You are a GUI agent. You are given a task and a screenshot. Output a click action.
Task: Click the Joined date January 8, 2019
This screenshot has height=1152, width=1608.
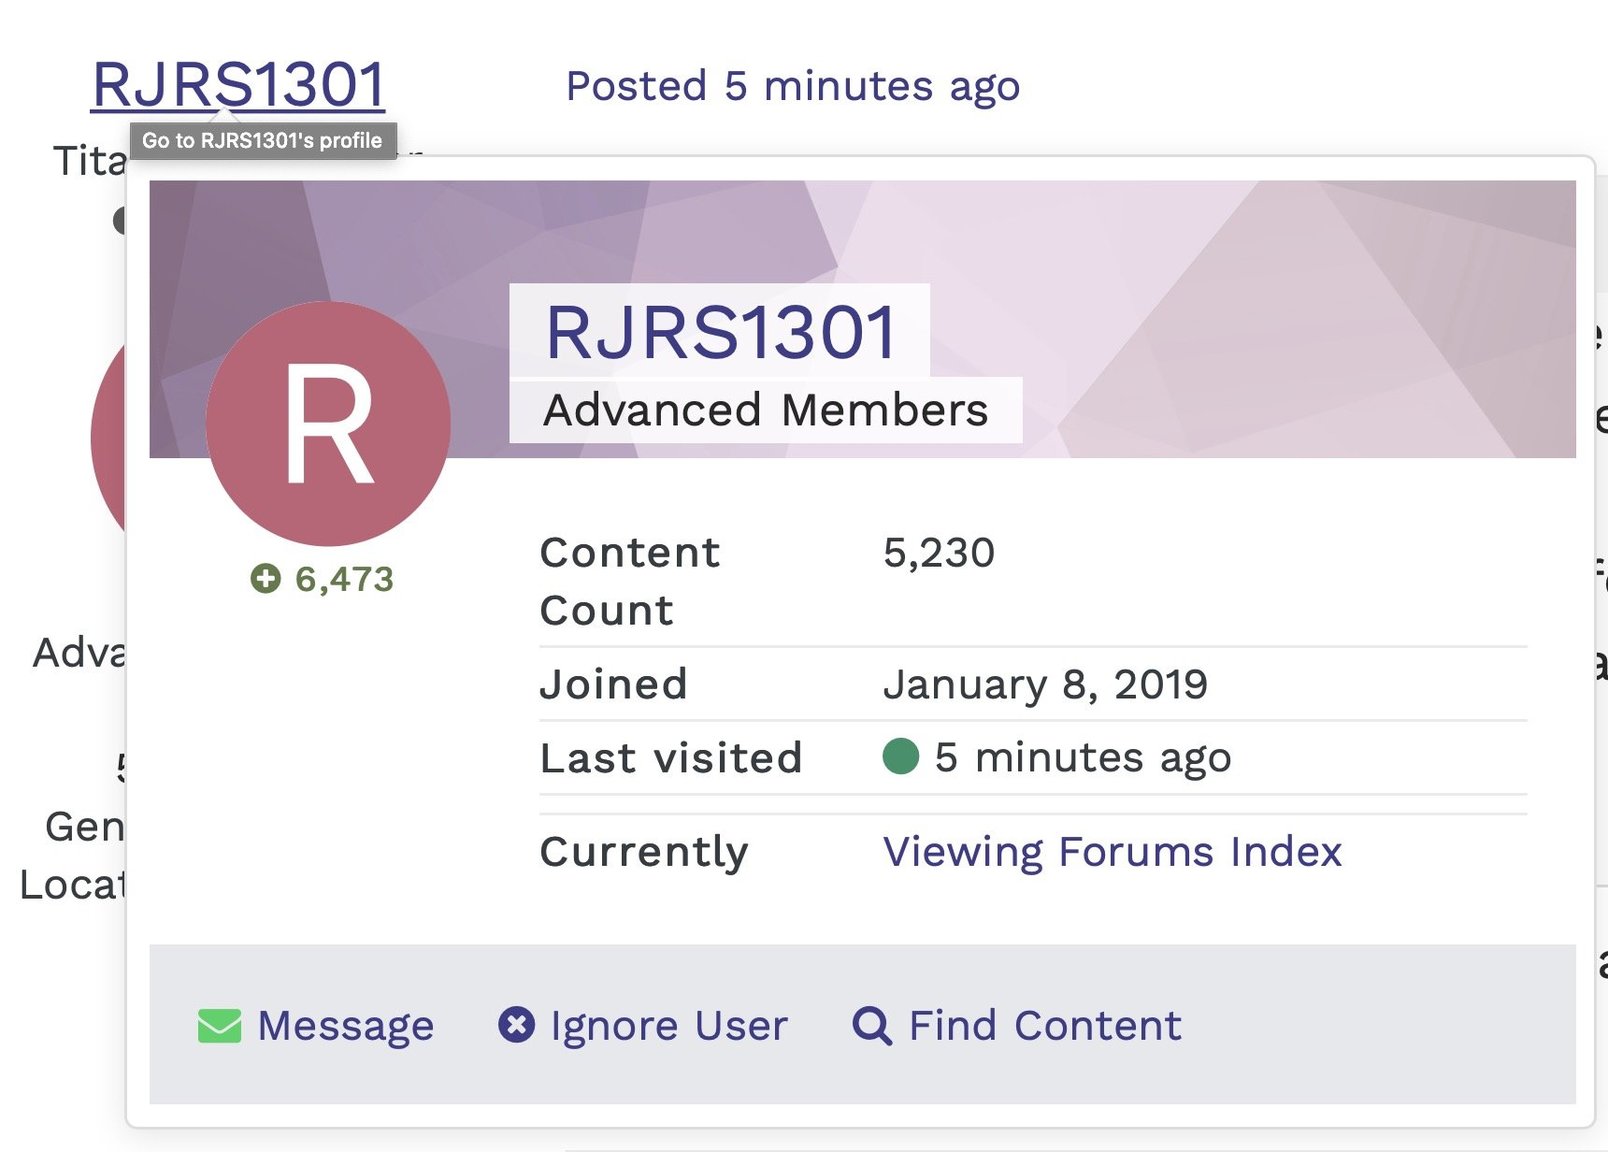(1044, 685)
